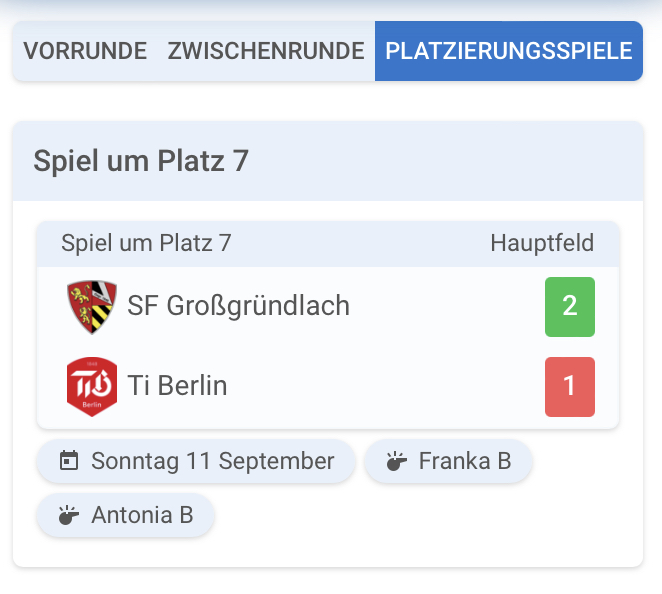The height and width of the screenshot is (594, 662).
Task: Click the Hauptfeld field label
Action: [x=542, y=243]
